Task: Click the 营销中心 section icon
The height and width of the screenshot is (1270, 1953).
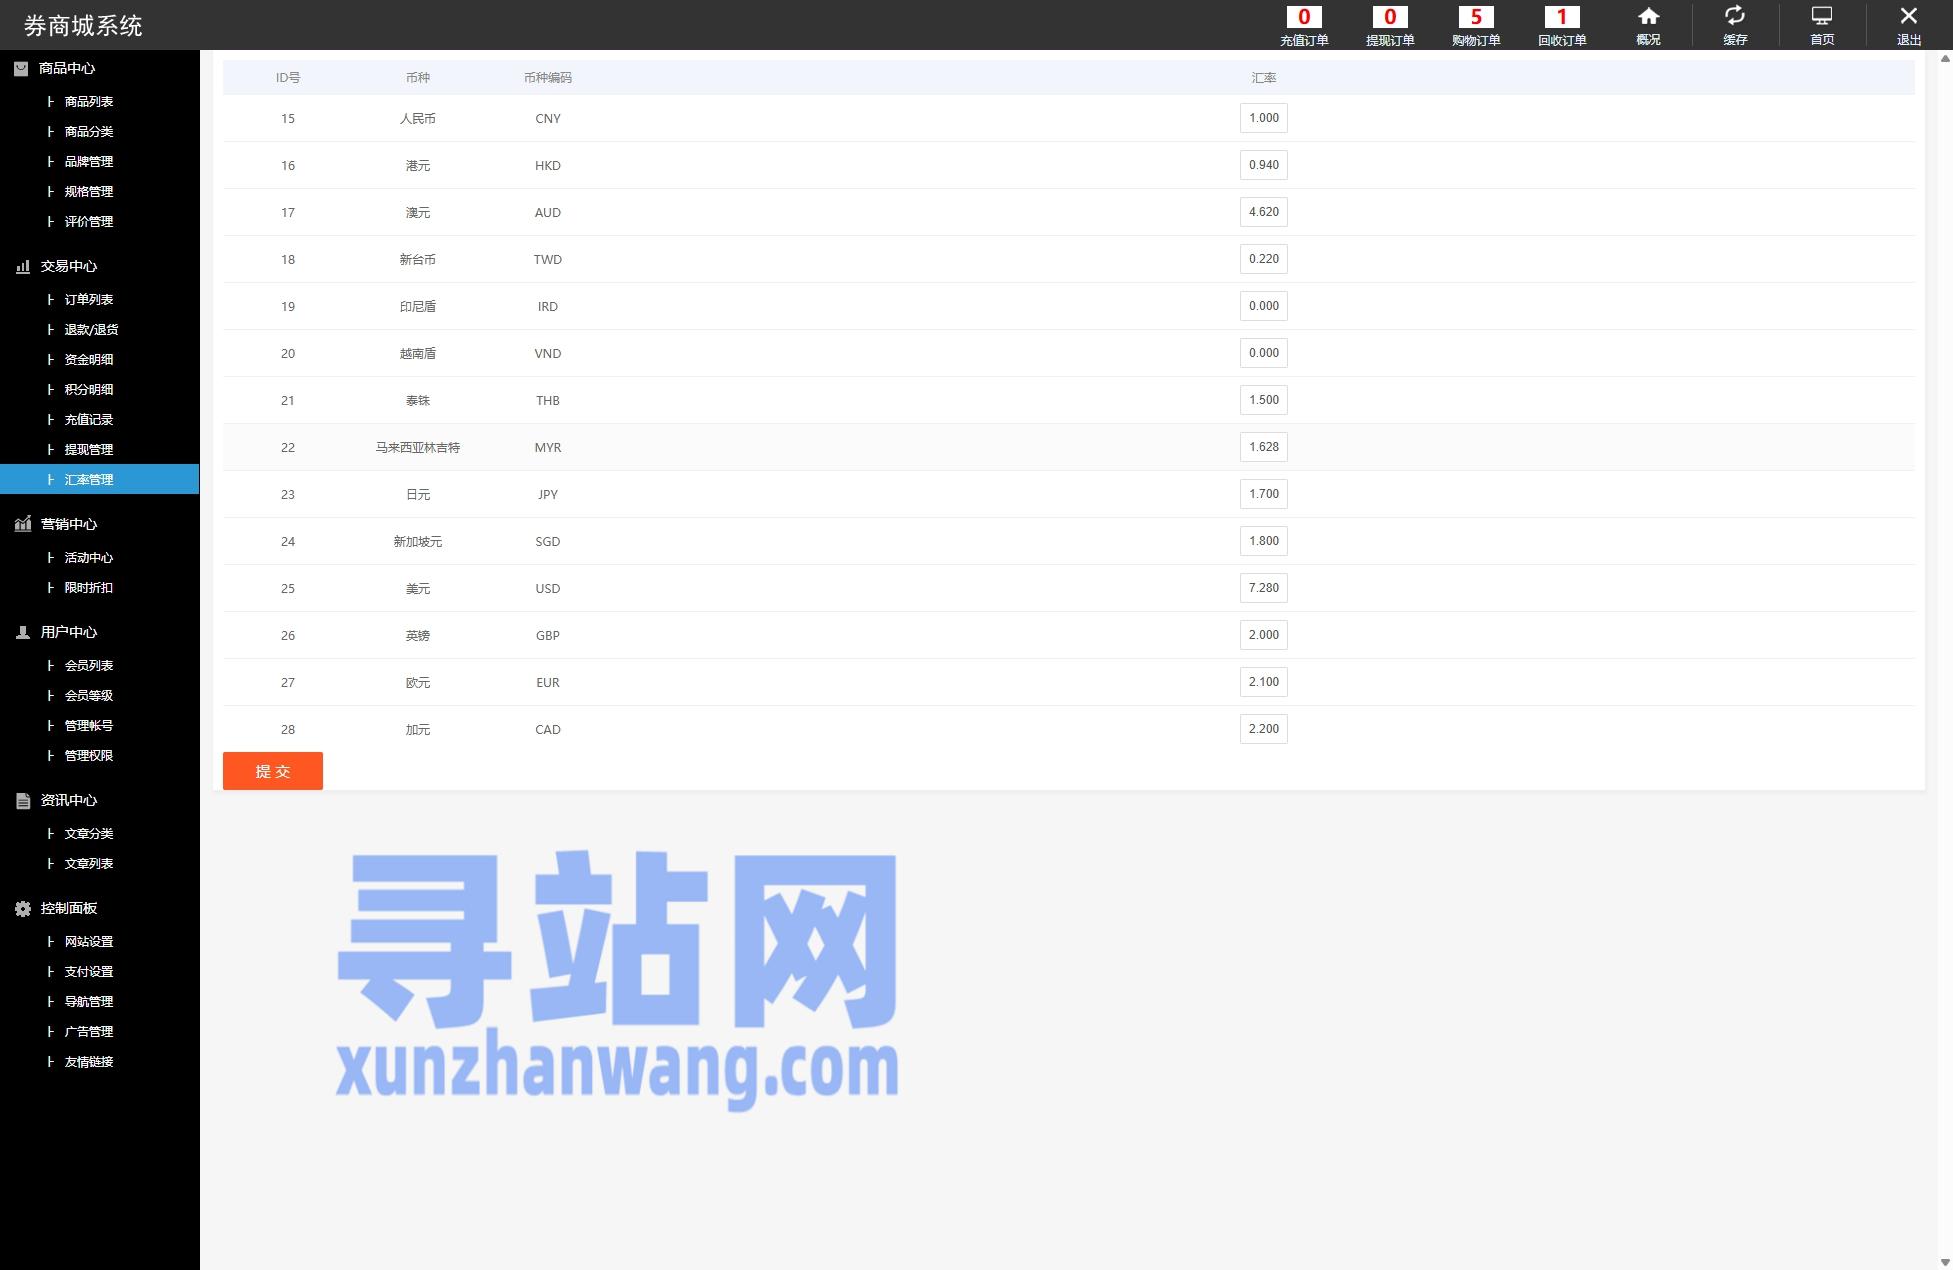Action: click(x=23, y=524)
